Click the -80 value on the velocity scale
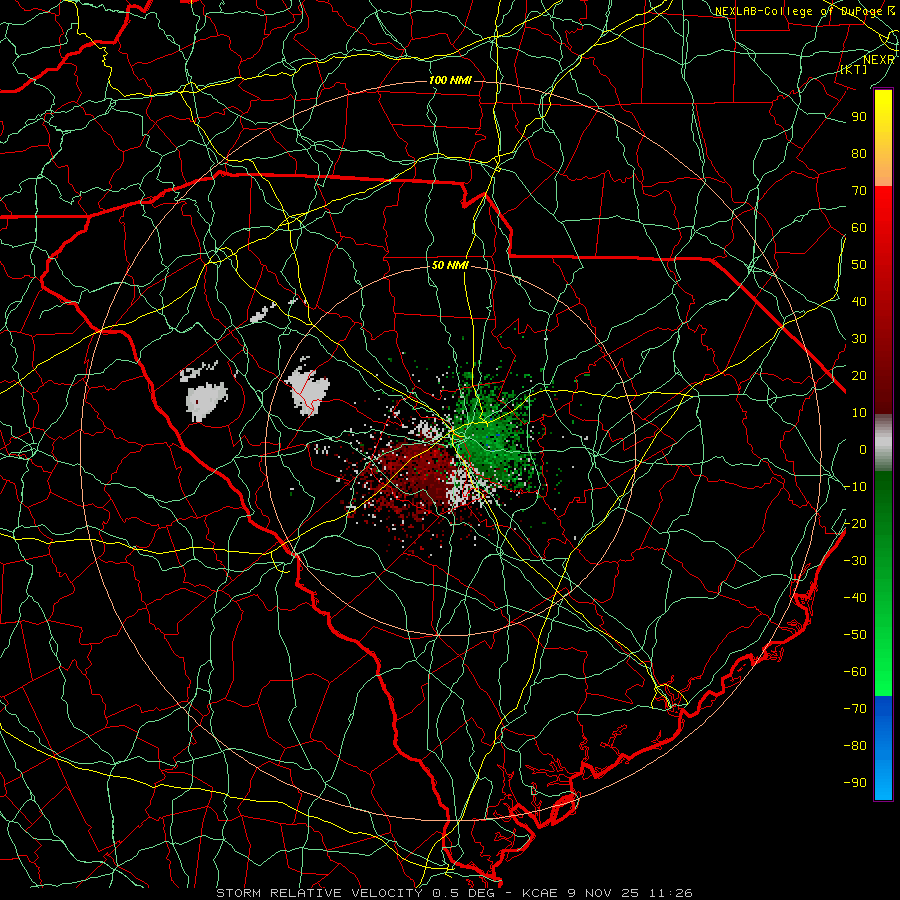Viewport: 900px width, 900px height. [855, 746]
